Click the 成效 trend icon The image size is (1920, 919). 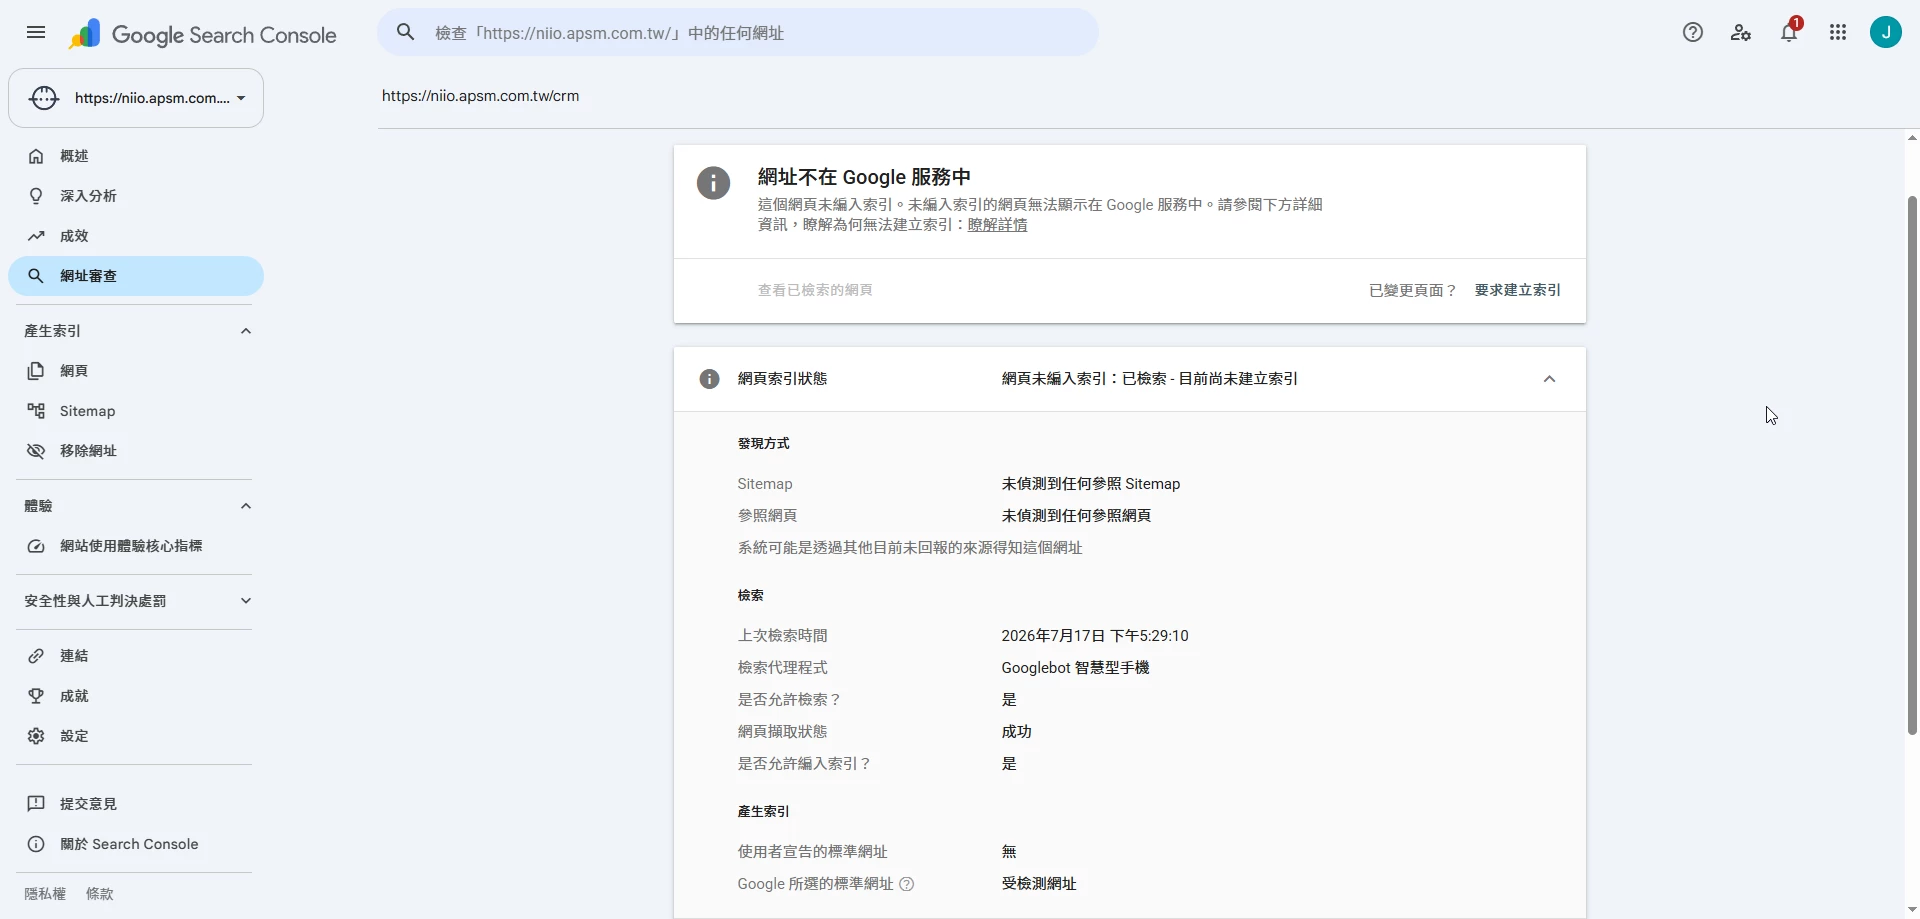point(36,236)
